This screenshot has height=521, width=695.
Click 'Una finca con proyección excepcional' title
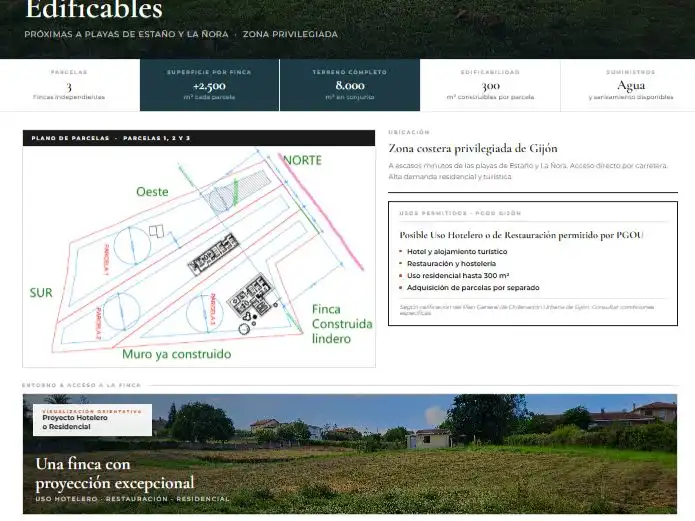[x=115, y=474]
